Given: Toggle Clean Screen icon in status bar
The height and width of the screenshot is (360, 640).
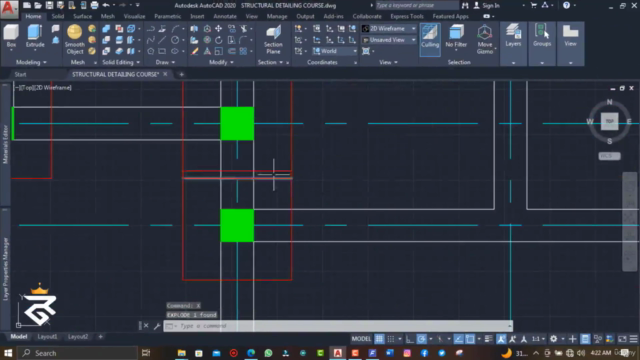Looking at the screenshot, I should tap(622, 339).
